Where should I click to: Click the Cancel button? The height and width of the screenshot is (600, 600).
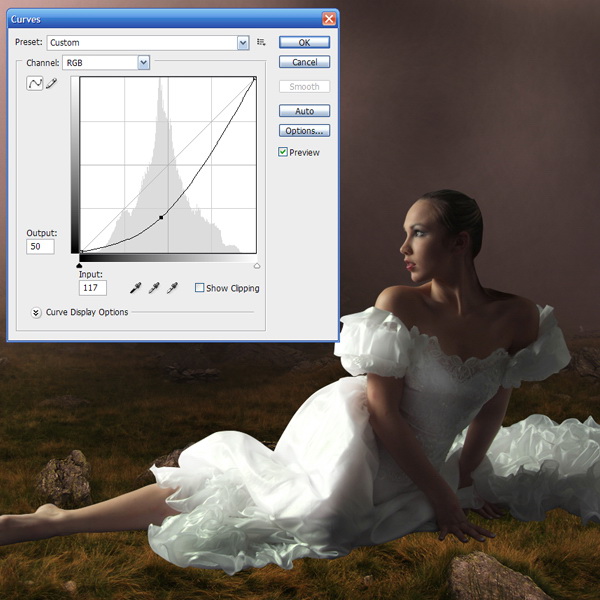[304, 62]
